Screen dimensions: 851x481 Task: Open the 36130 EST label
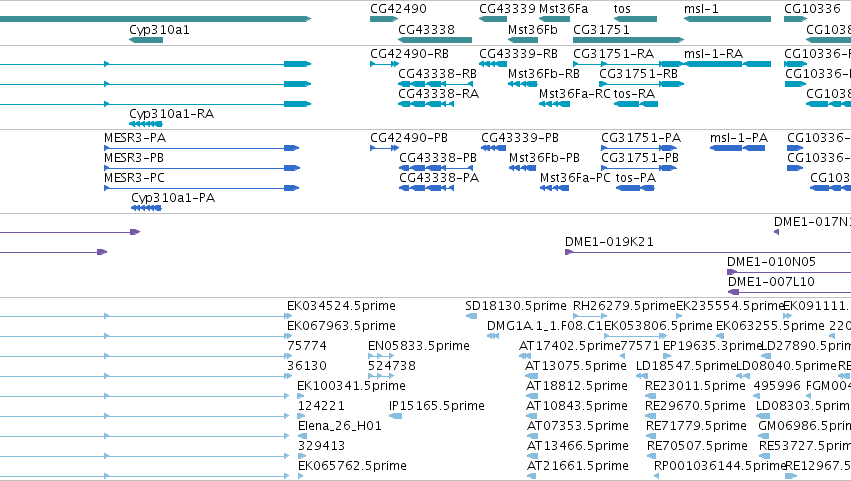tap(307, 366)
